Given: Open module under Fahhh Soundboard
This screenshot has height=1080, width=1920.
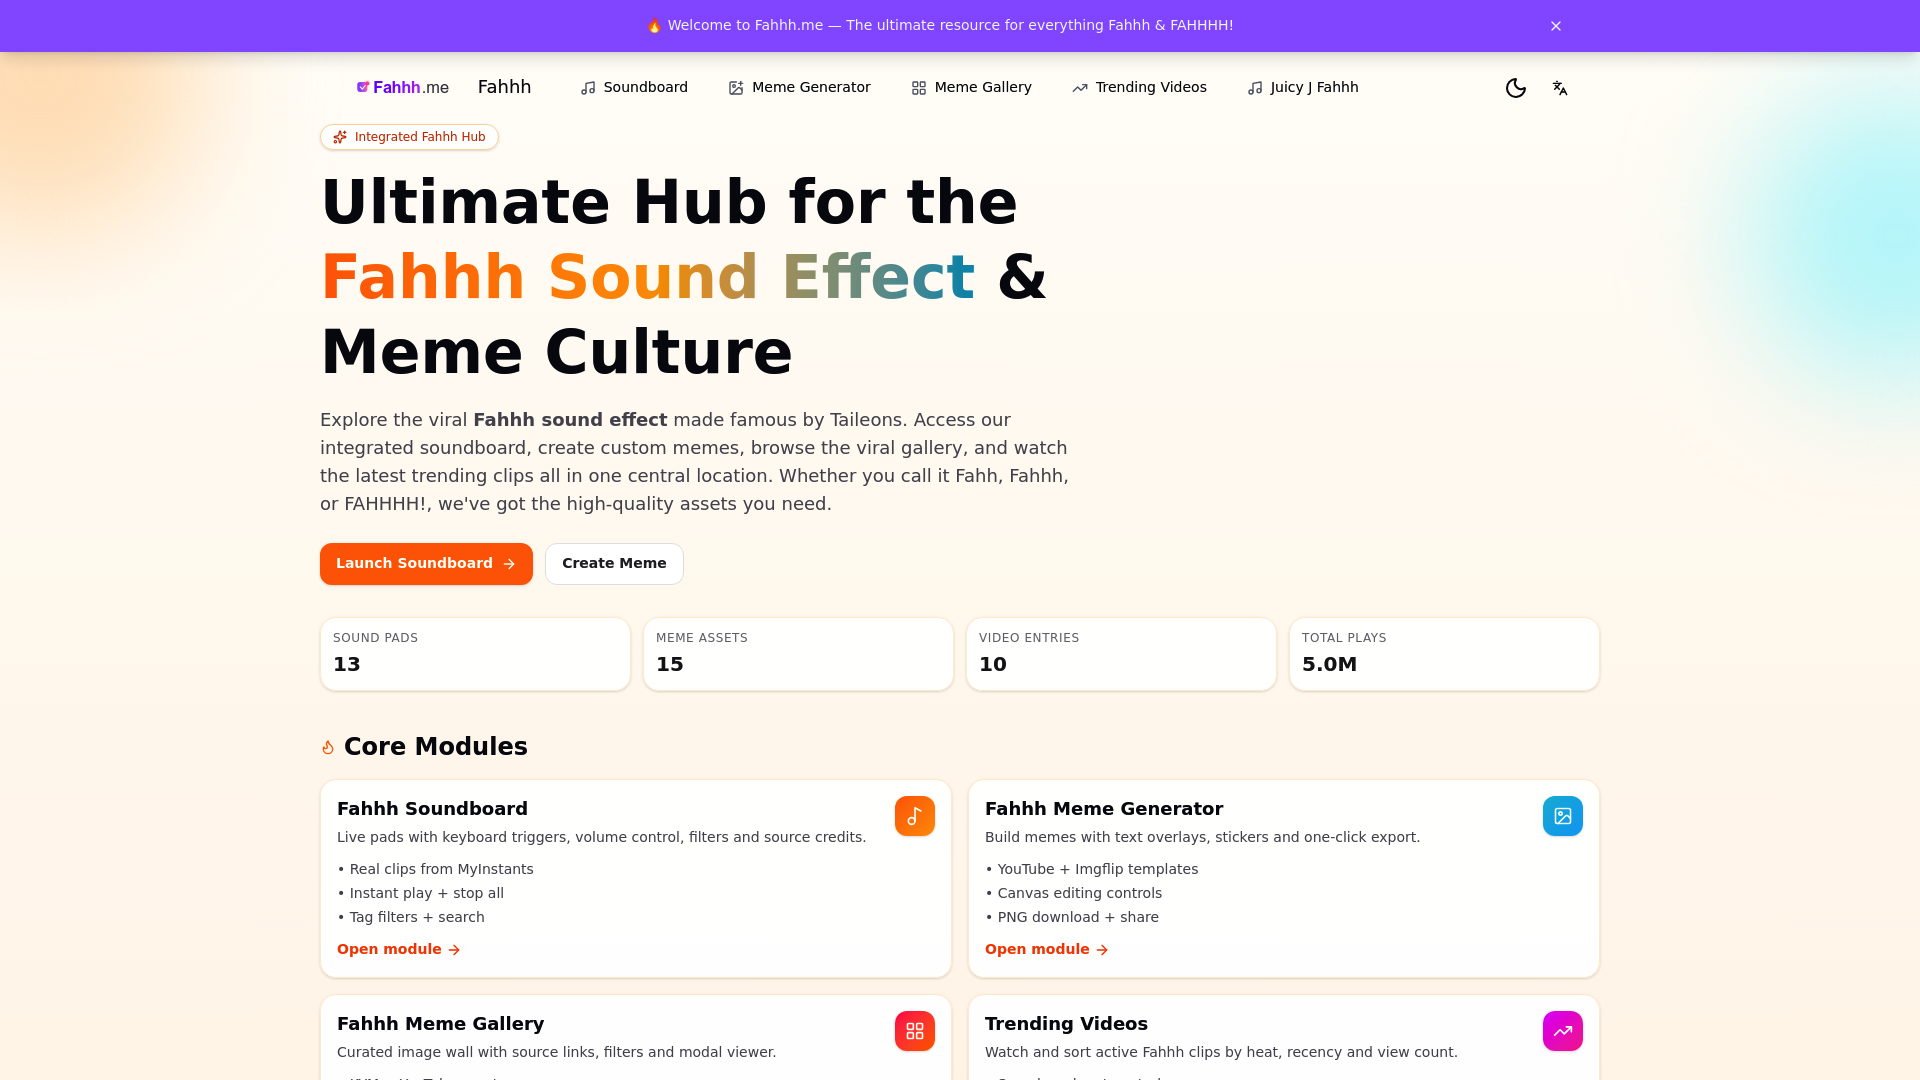Looking at the screenshot, I should pos(397,949).
